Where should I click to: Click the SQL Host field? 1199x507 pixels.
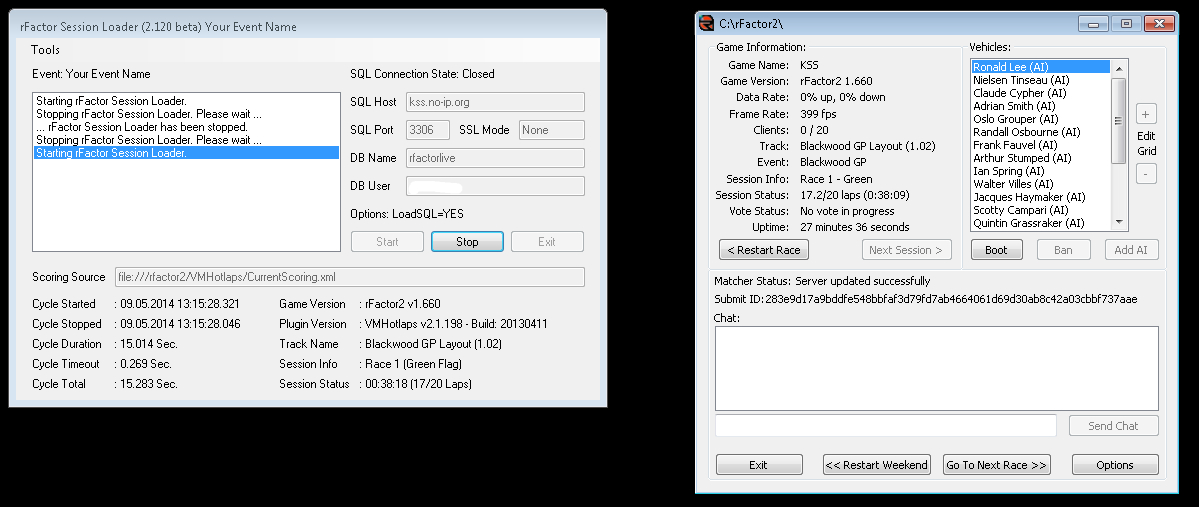point(495,102)
